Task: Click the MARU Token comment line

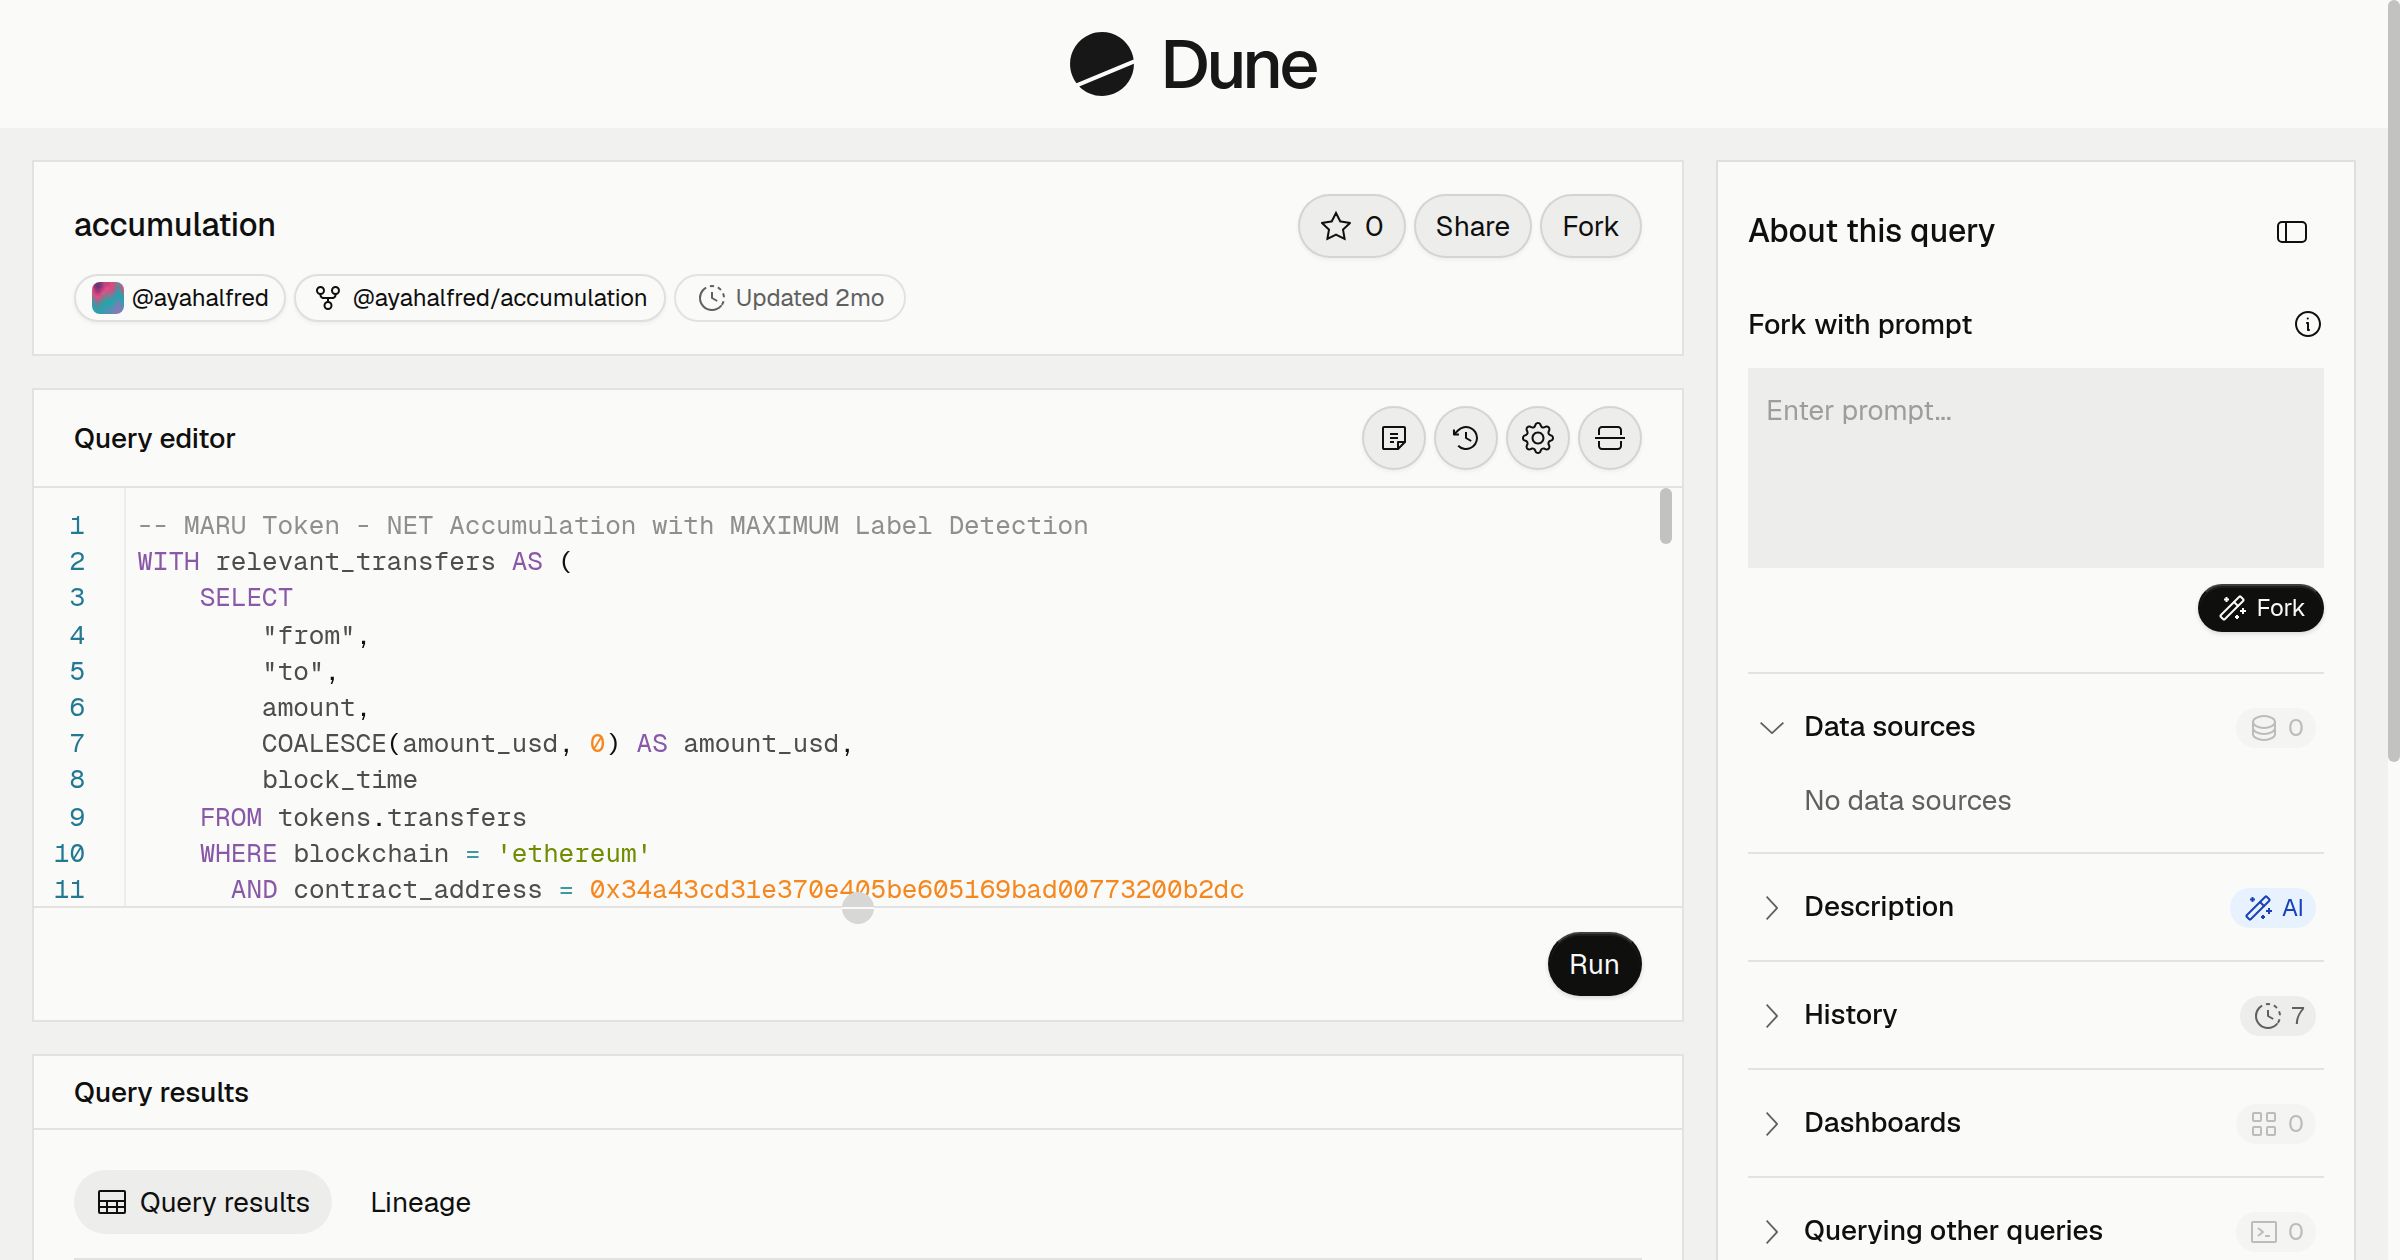Action: pyautogui.click(x=612, y=525)
